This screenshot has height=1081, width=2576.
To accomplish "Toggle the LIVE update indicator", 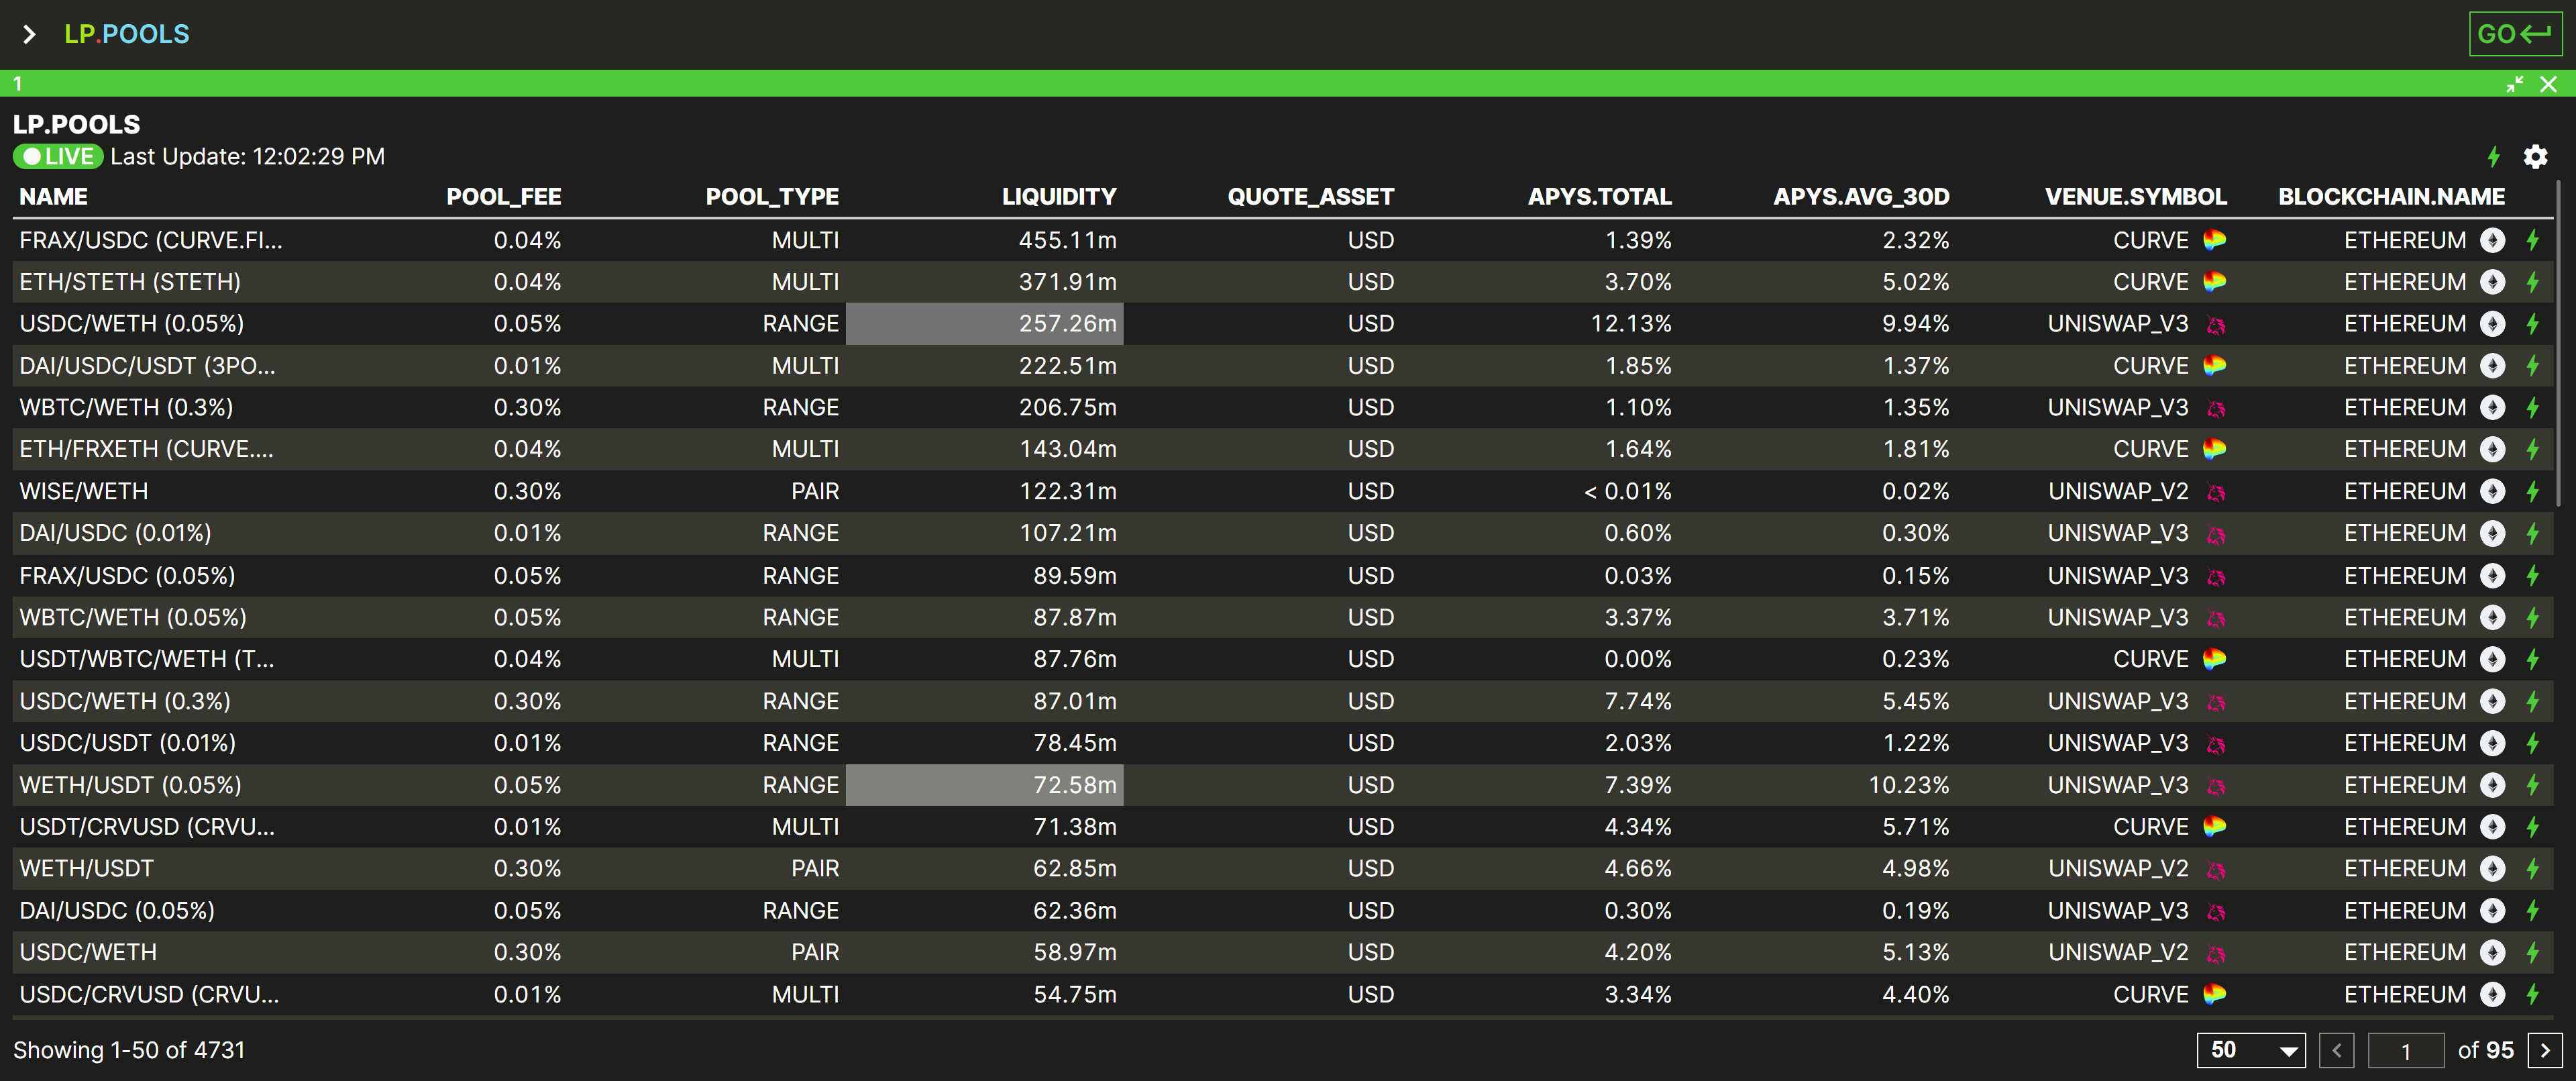I will (58, 157).
